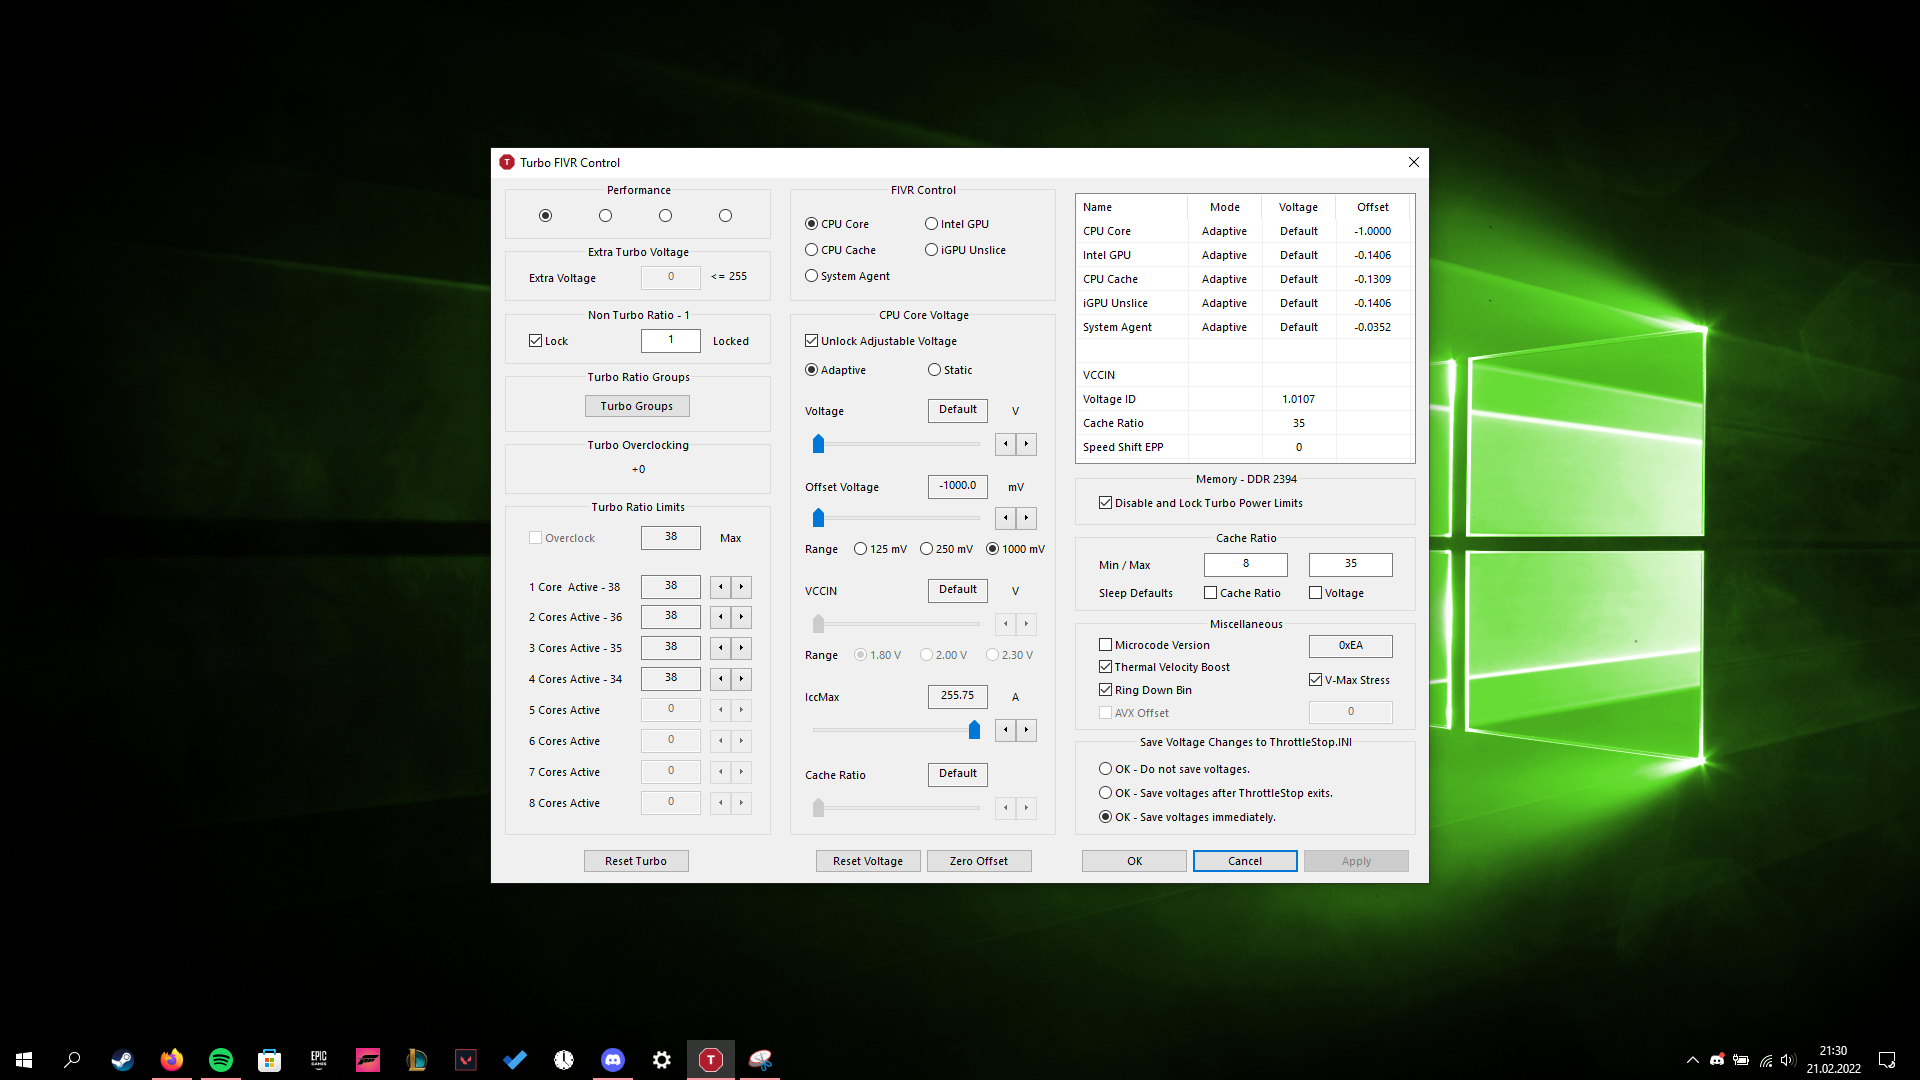
Task: Select CPU Cache radio button
Action: [812, 250]
